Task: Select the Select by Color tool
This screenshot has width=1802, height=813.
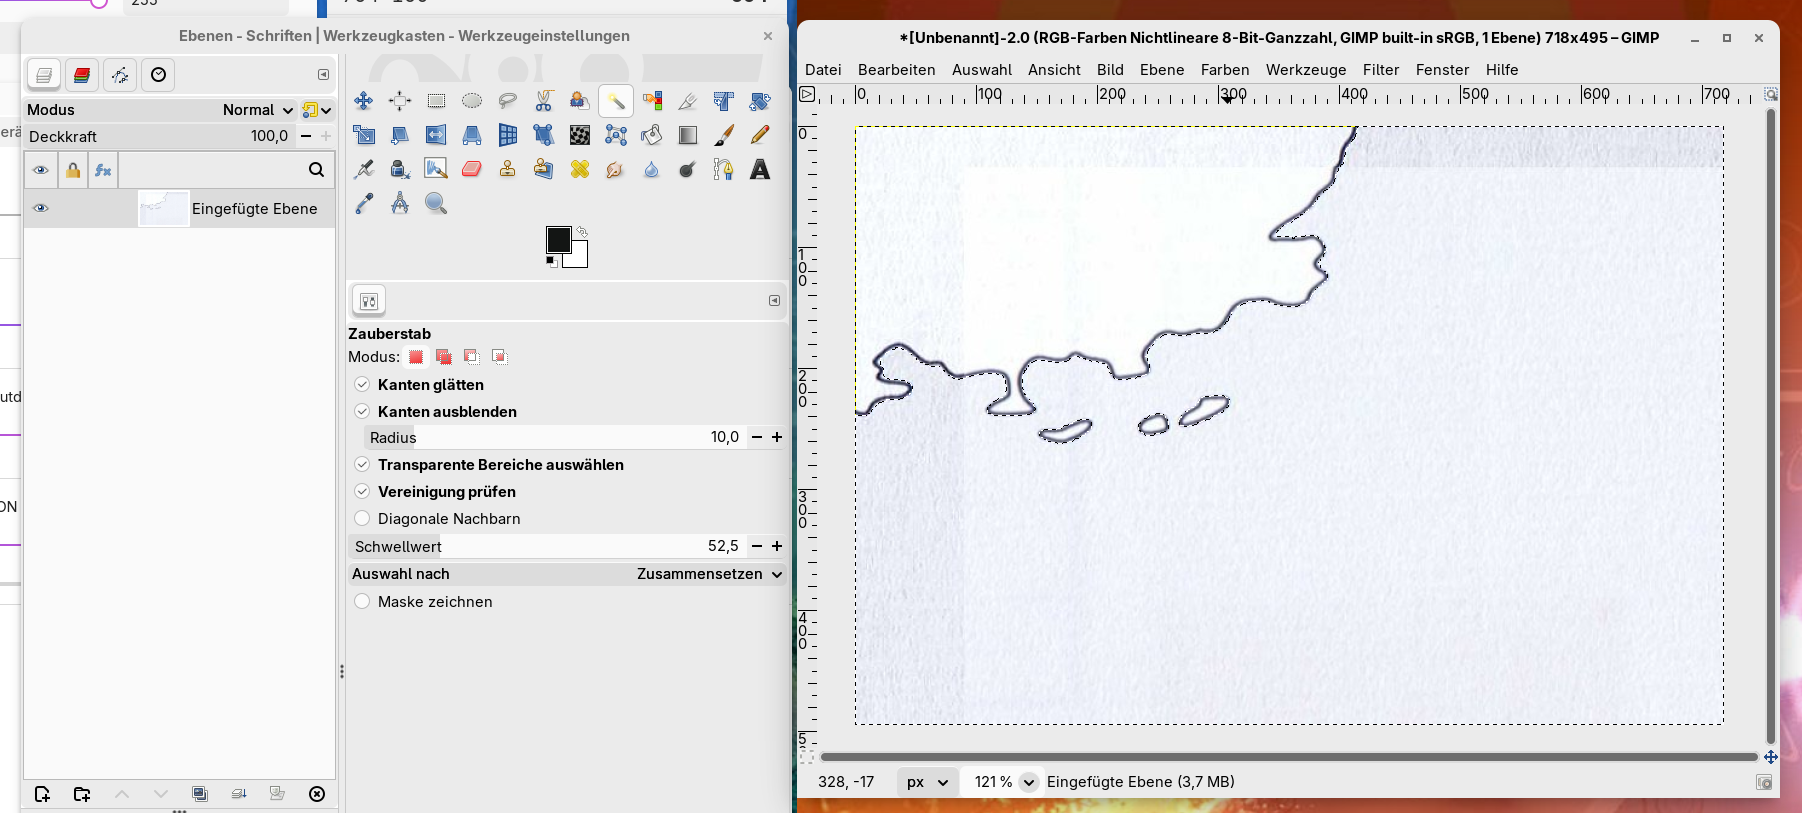Action: click(x=652, y=100)
